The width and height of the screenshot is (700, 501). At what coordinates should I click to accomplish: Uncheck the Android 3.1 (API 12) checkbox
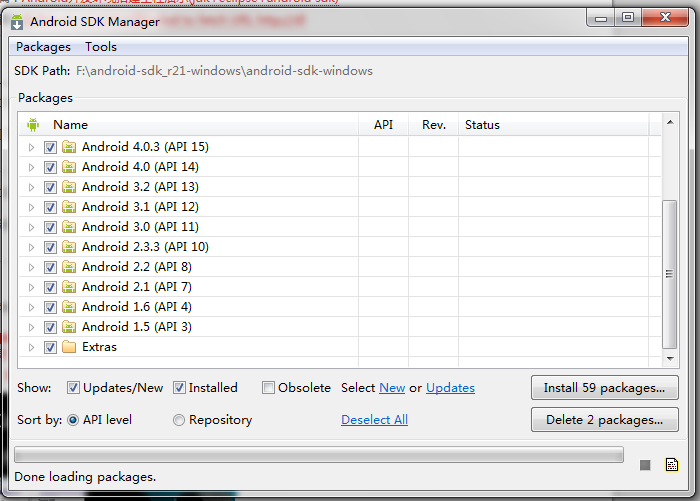click(x=50, y=208)
